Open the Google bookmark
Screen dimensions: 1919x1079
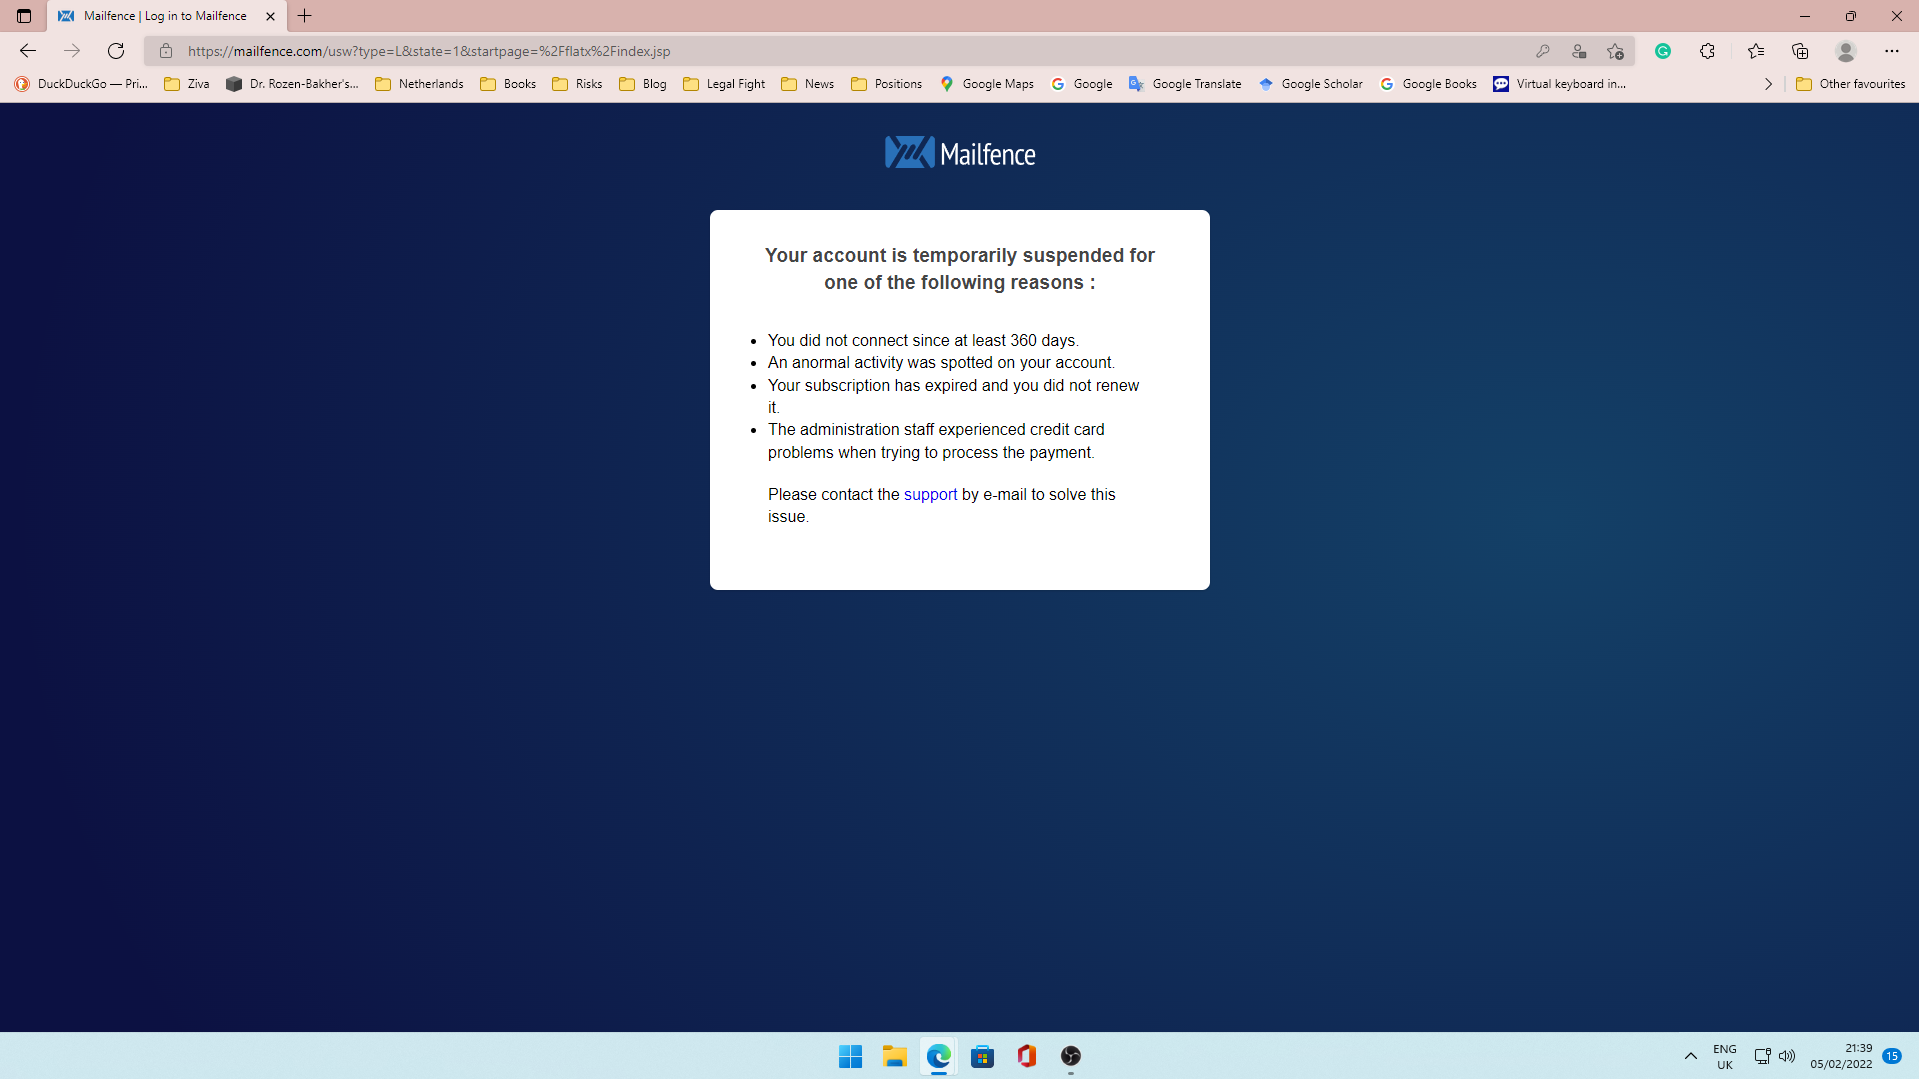click(1082, 84)
